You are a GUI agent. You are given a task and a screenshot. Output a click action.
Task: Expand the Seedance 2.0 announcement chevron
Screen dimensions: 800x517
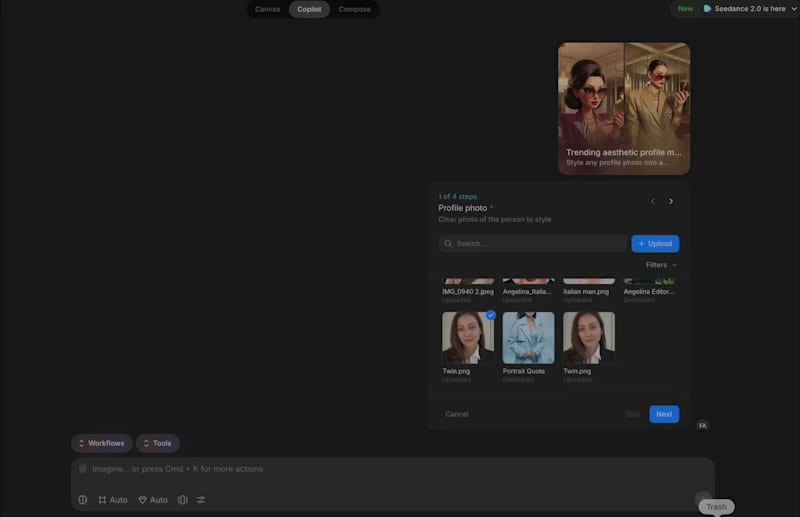pyautogui.click(x=794, y=9)
